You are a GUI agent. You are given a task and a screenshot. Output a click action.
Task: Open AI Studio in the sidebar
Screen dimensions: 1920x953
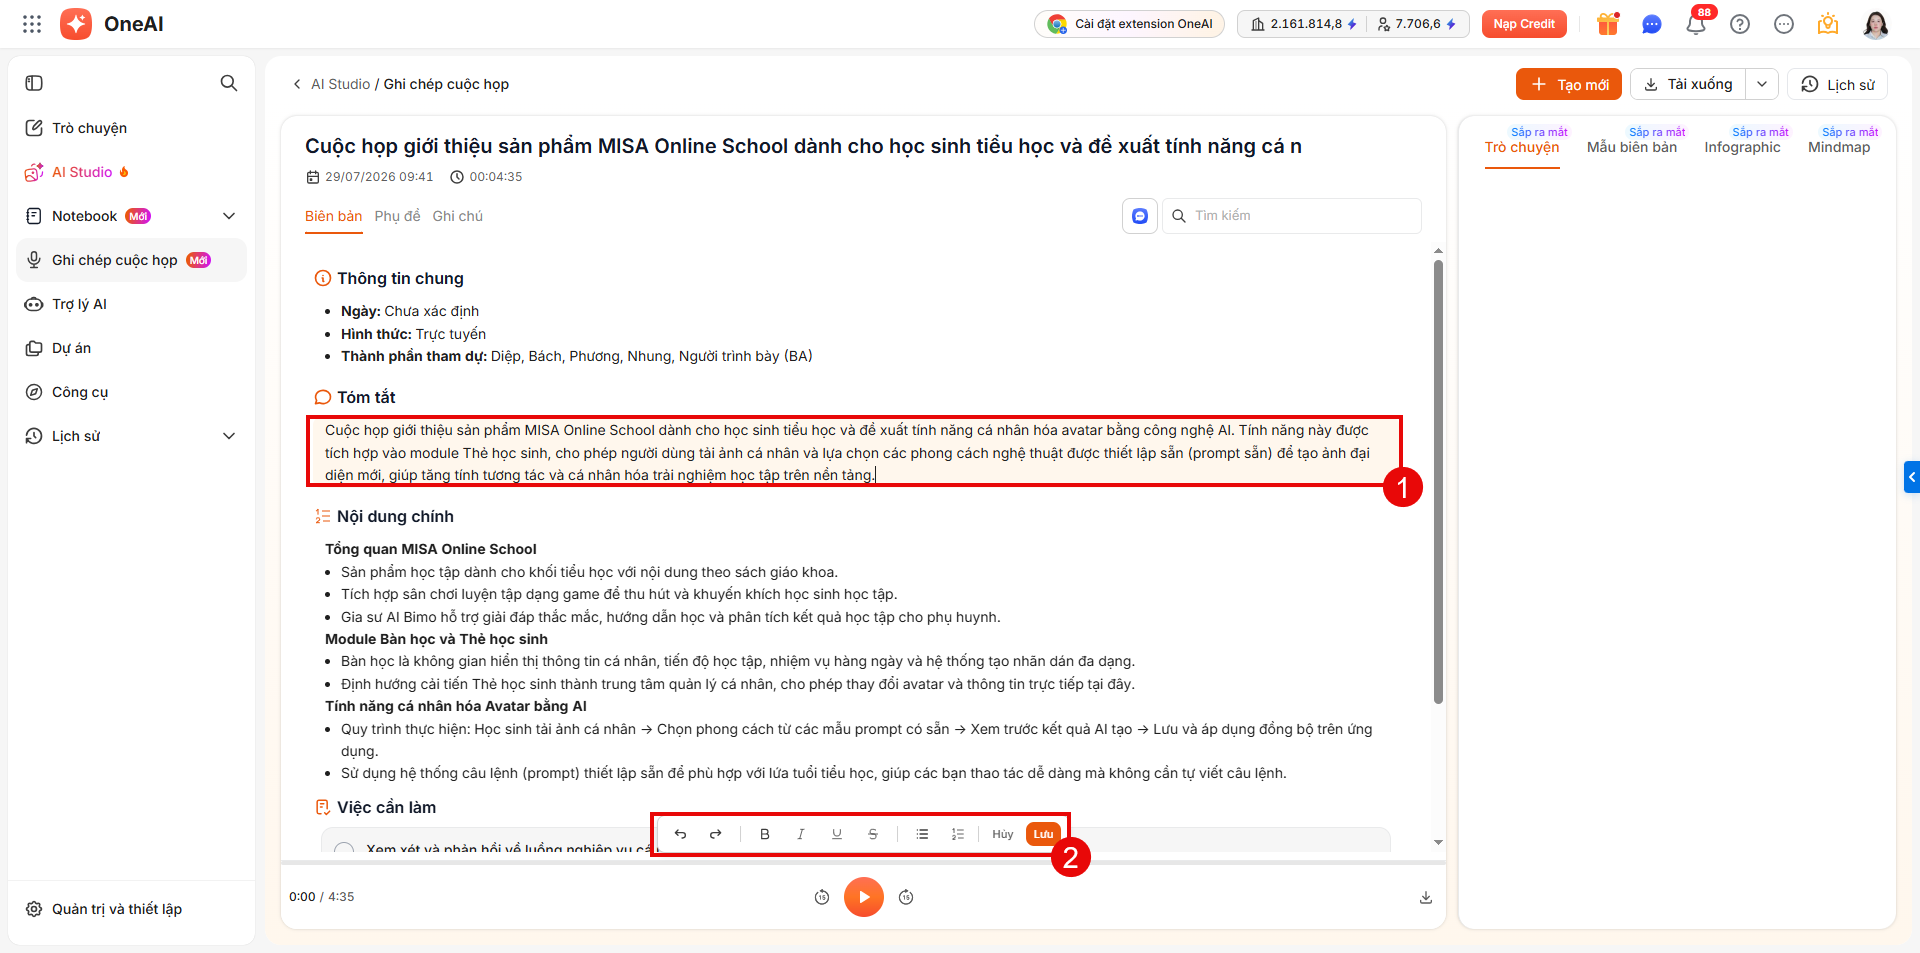point(132,172)
